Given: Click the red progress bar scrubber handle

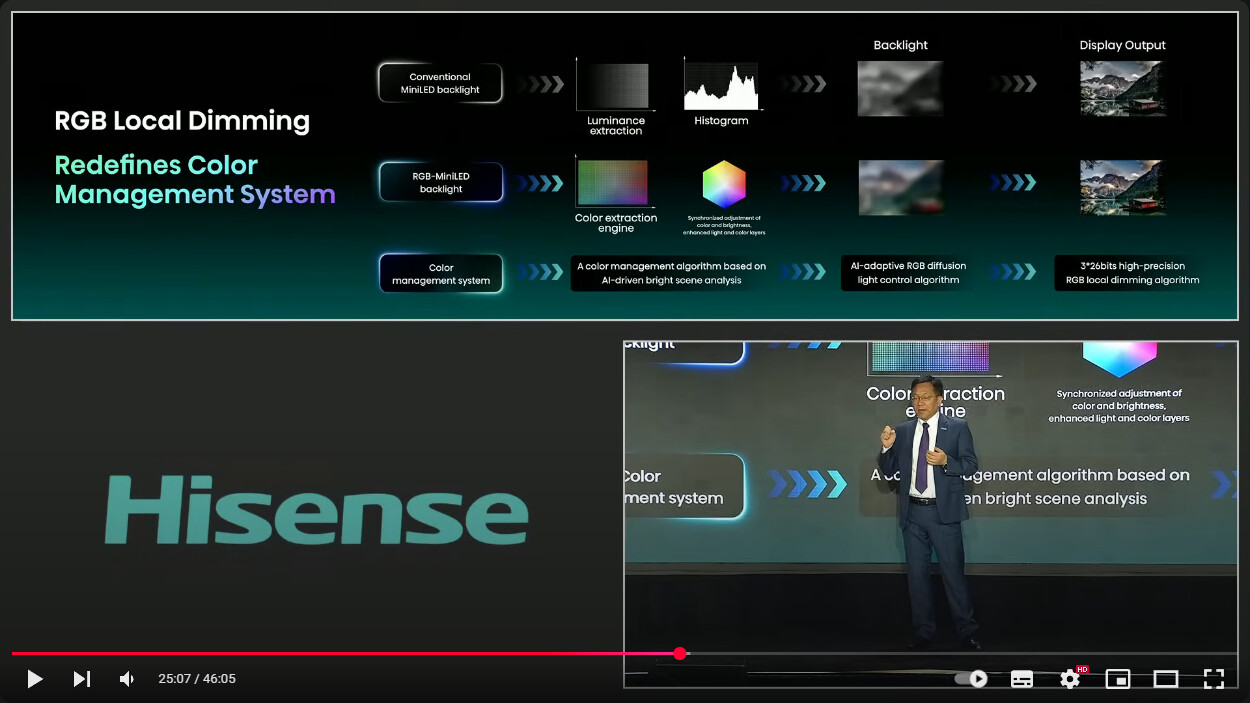Looking at the screenshot, I should pos(680,653).
